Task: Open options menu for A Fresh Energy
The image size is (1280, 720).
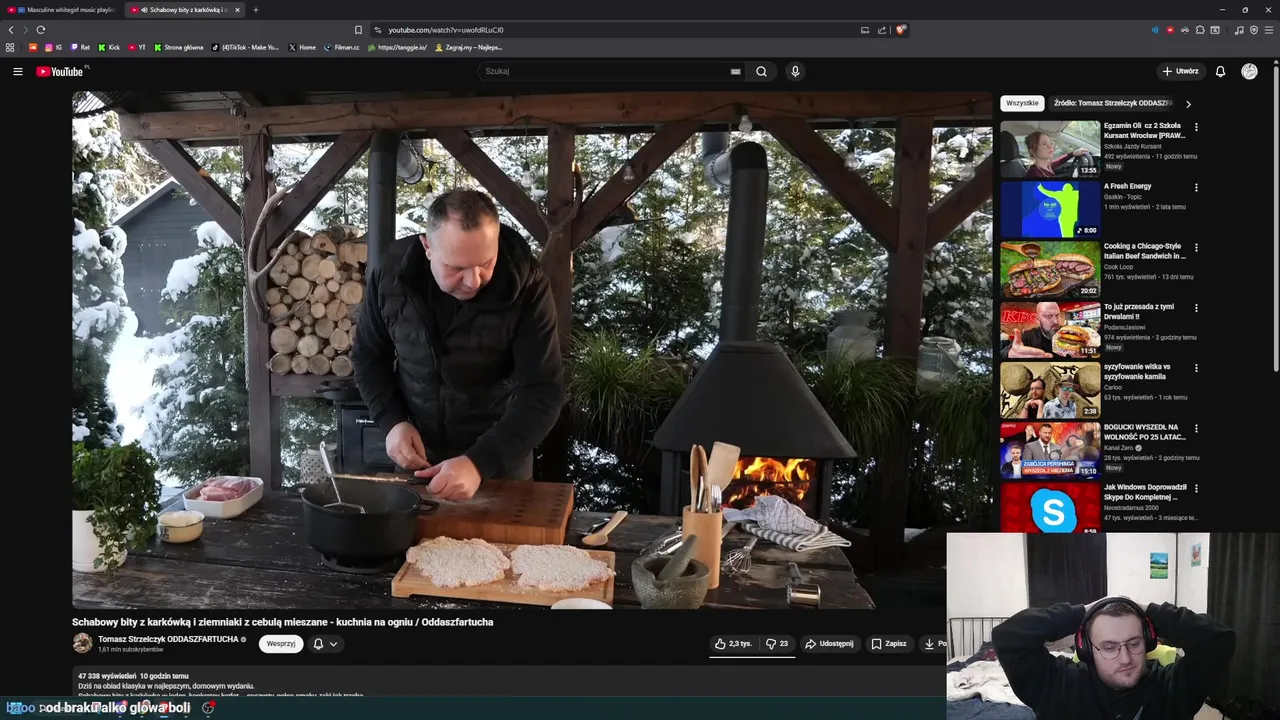Action: coord(1196,187)
